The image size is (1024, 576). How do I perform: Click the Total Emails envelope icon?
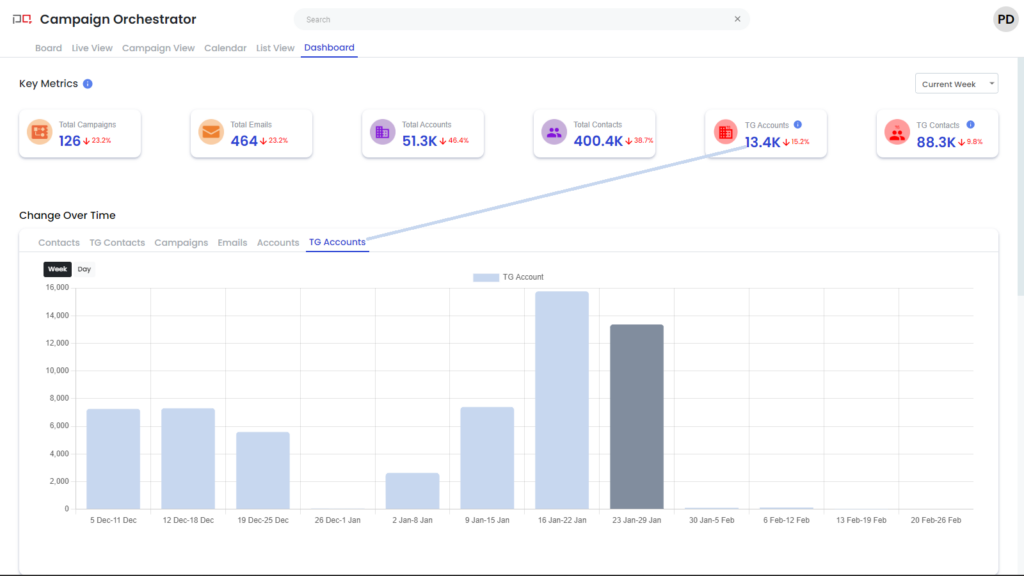tap(211, 133)
